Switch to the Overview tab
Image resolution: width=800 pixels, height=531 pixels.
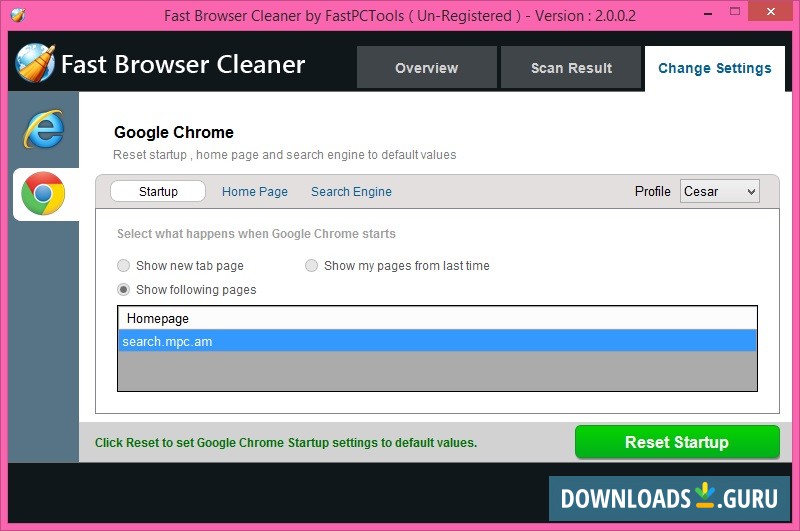[x=427, y=67]
